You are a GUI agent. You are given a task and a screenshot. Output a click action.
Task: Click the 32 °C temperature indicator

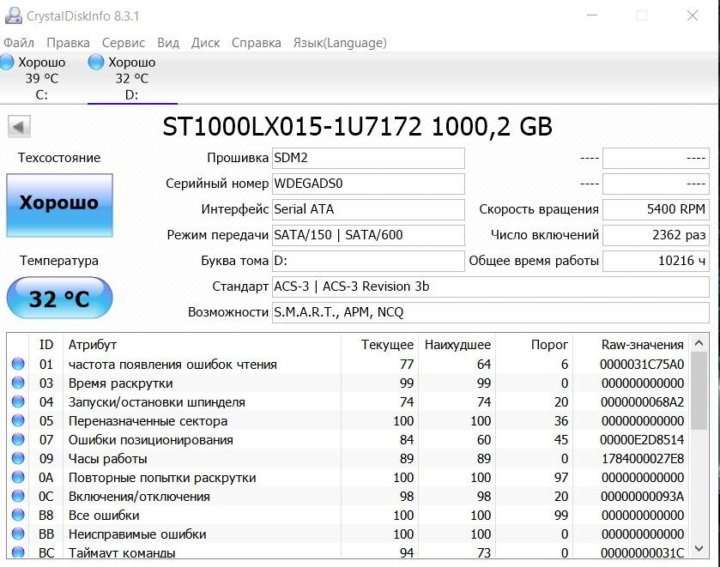point(59,298)
